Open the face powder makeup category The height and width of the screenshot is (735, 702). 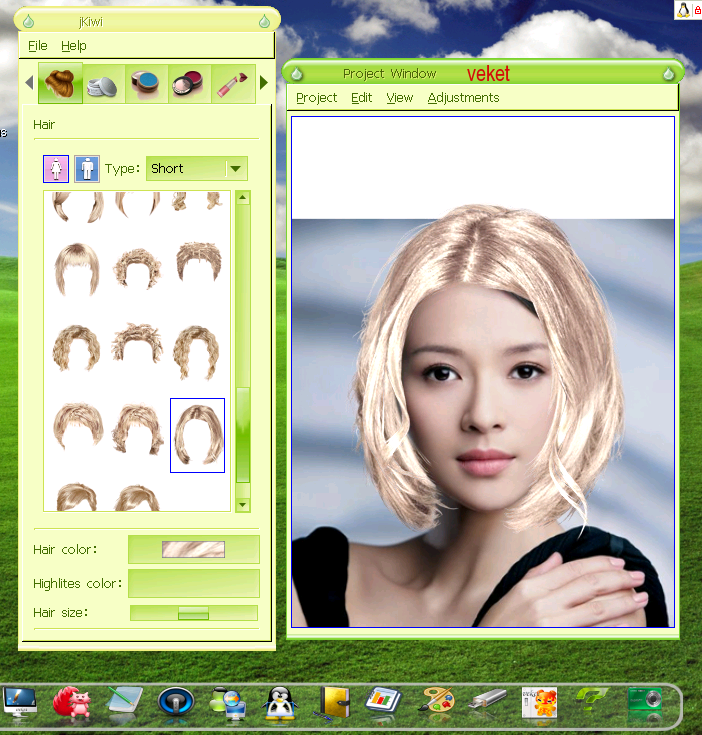coord(103,84)
